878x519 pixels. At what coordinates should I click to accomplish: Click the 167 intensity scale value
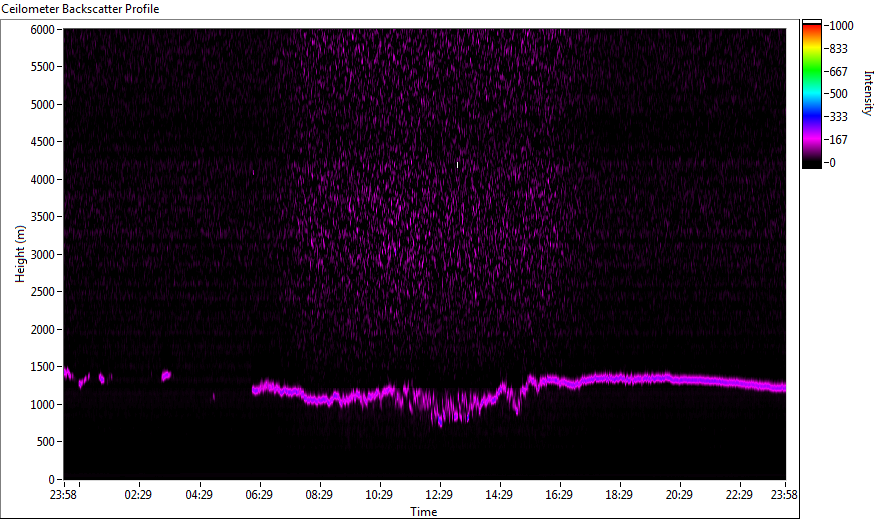[x=838, y=140]
